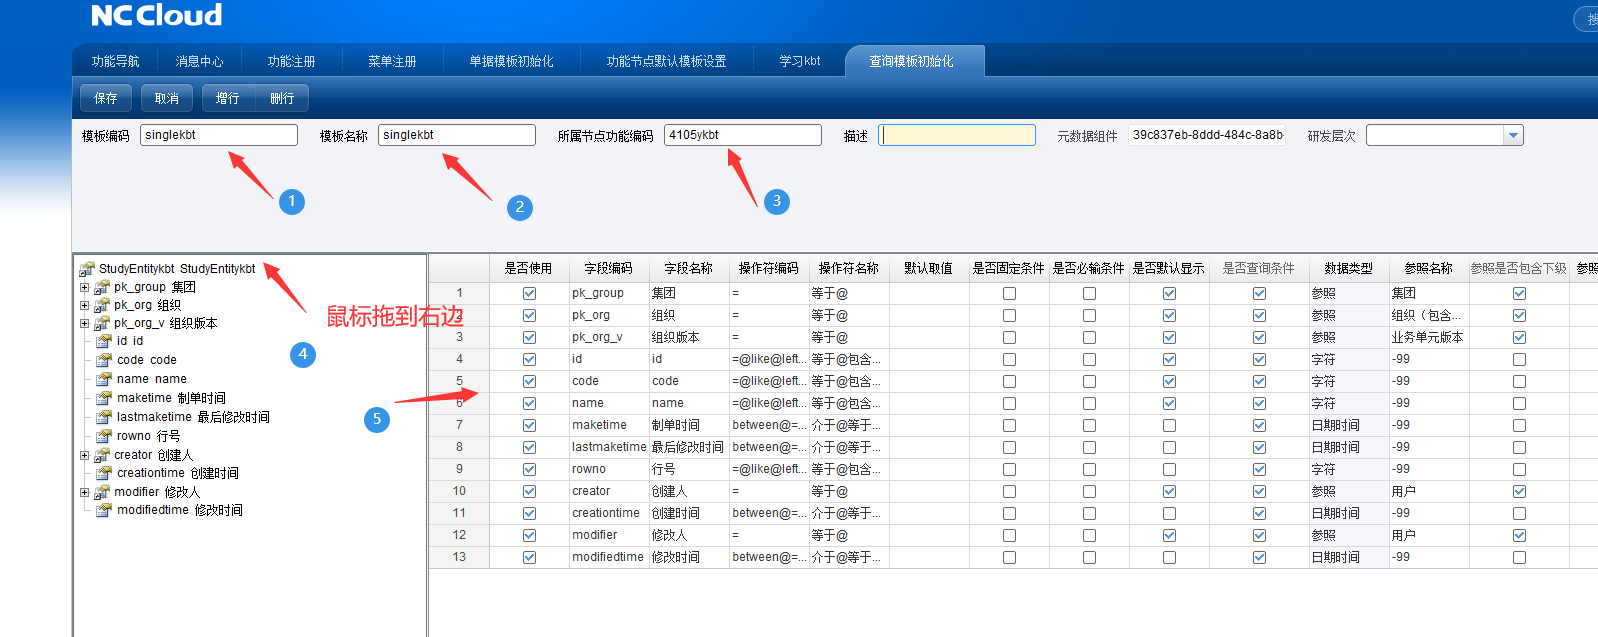Select the code tree item
This screenshot has width=1598, height=637.
pos(147,360)
